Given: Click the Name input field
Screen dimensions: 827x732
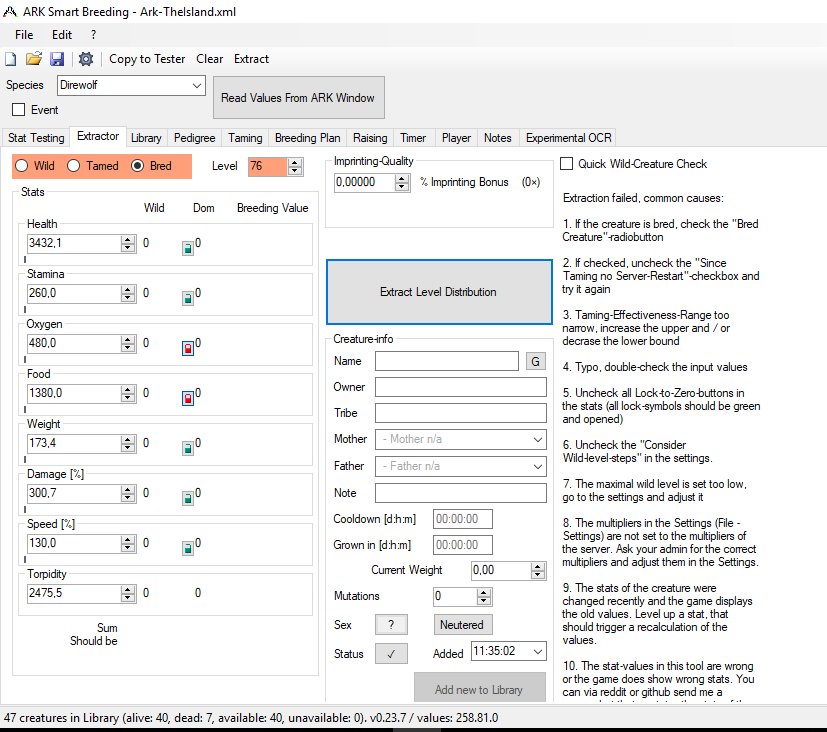Looking at the screenshot, I should pyautogui.click(x=447, y=361).
